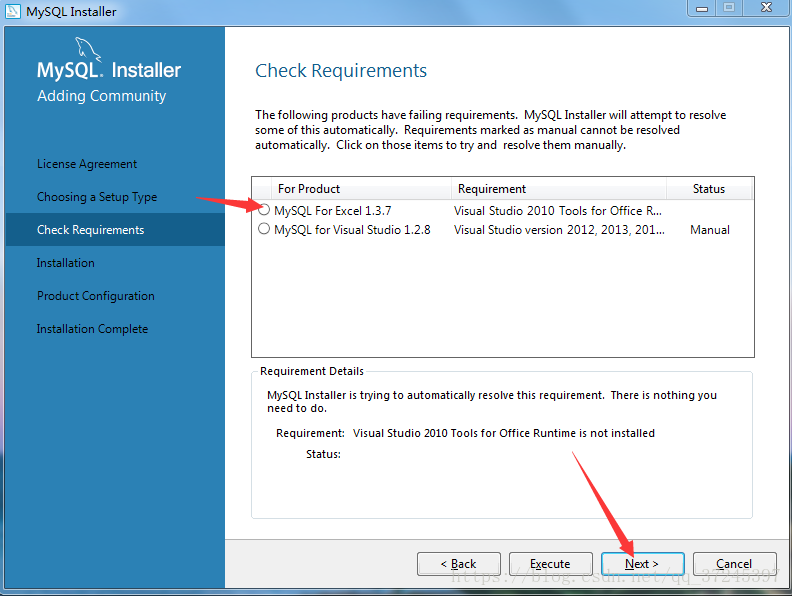
Task: Click the Back button
Action: (459, 564)
